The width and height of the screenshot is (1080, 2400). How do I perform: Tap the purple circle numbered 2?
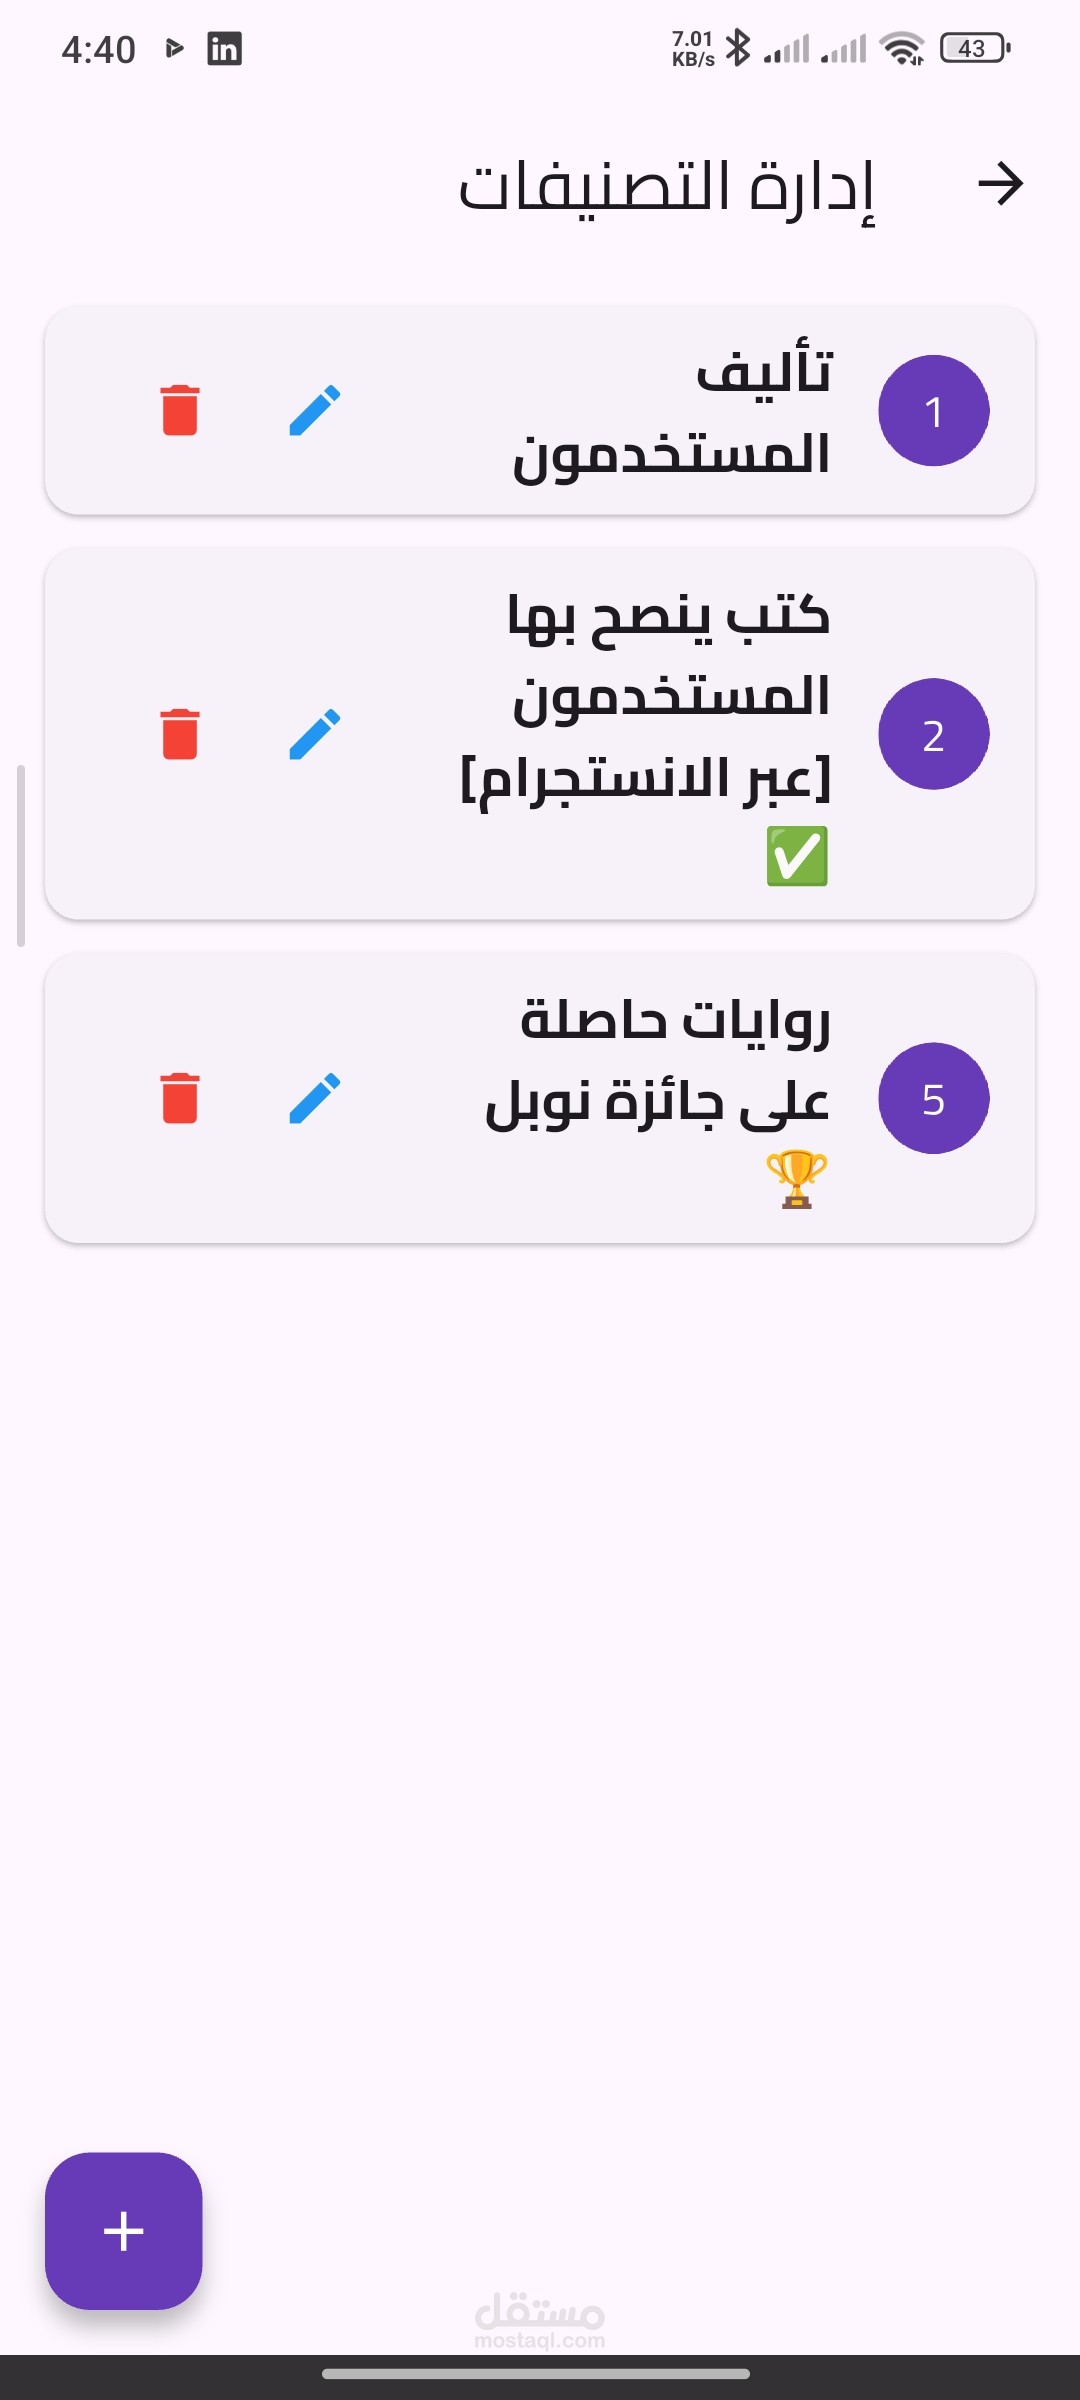(x=934, y=734)
